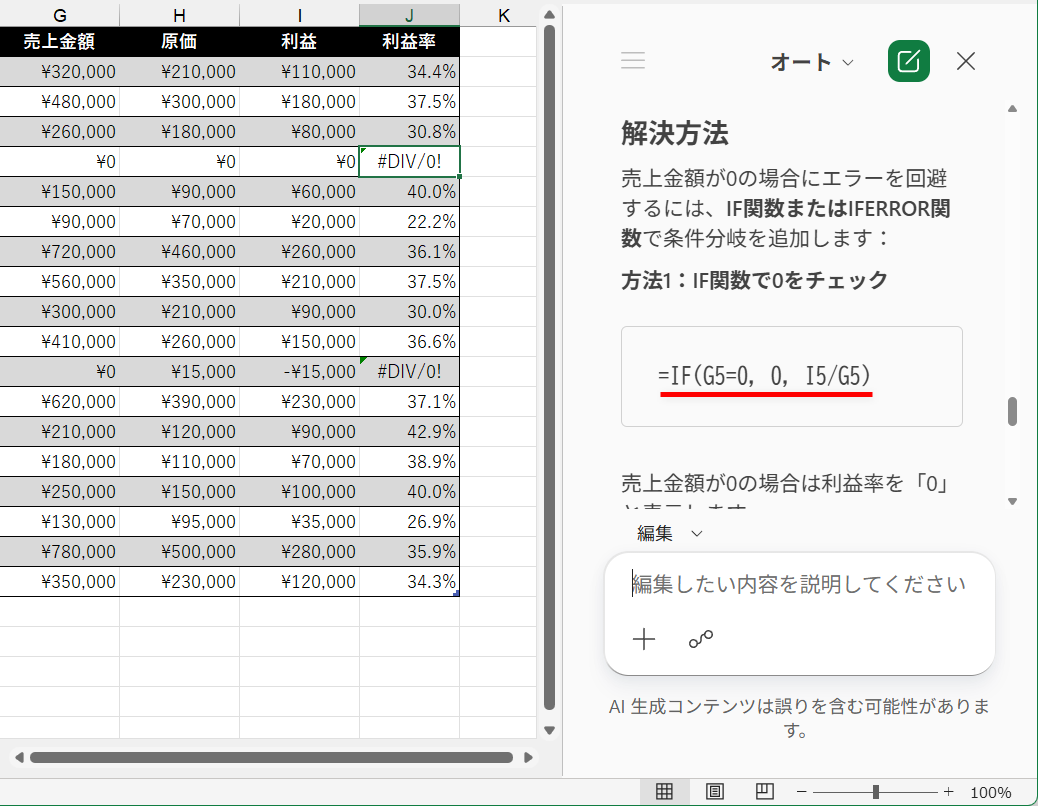This screenshot has height=806, width=1038.
Task: Select column K header
Action: pos(504,15)
